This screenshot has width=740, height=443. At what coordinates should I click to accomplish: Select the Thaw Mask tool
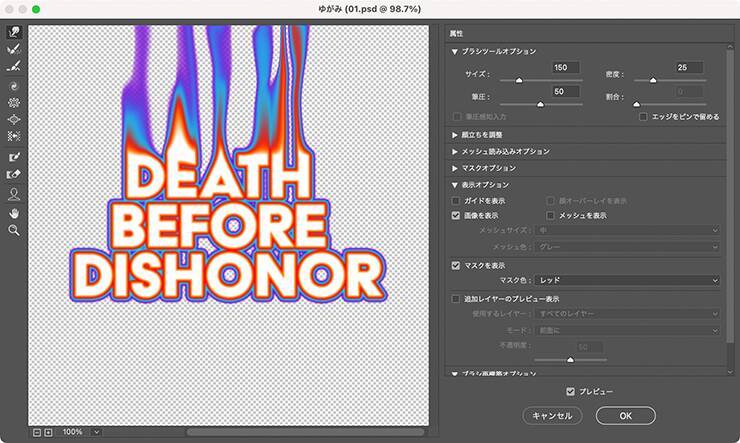click(x=14, y=174)
